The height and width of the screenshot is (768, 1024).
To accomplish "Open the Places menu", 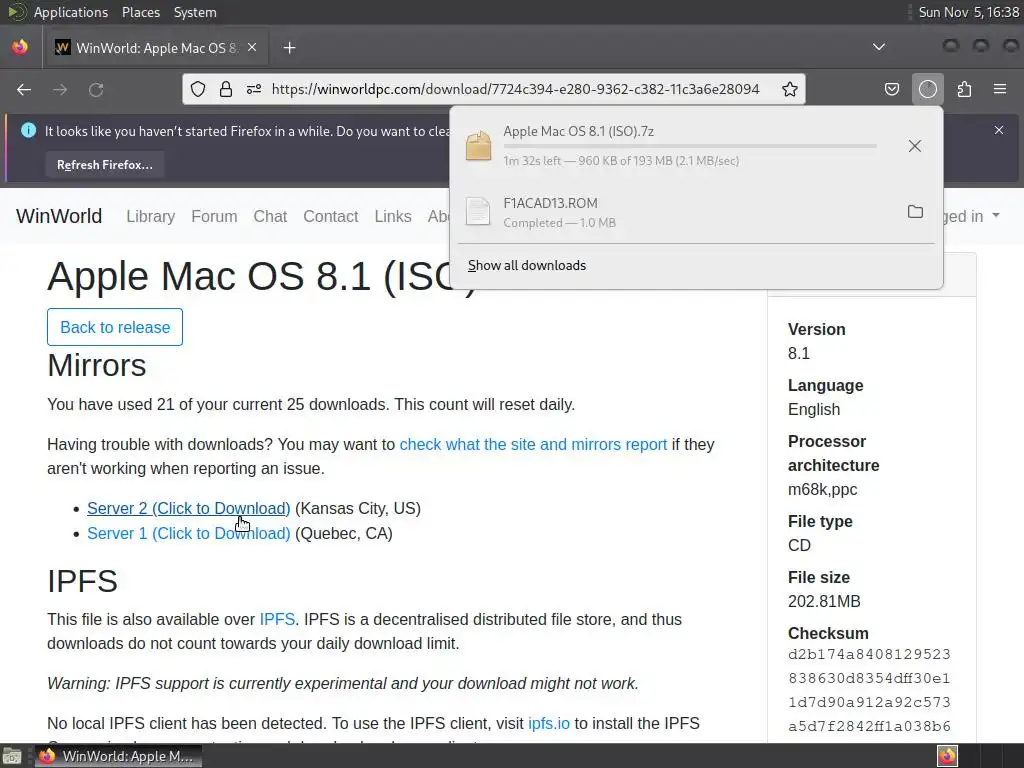I will click(140, 12).
